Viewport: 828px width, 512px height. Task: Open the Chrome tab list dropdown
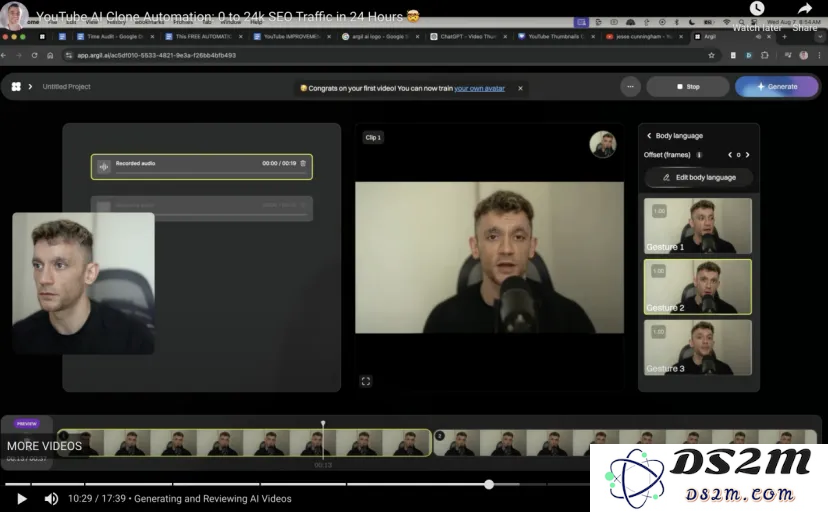pos(820,36)
